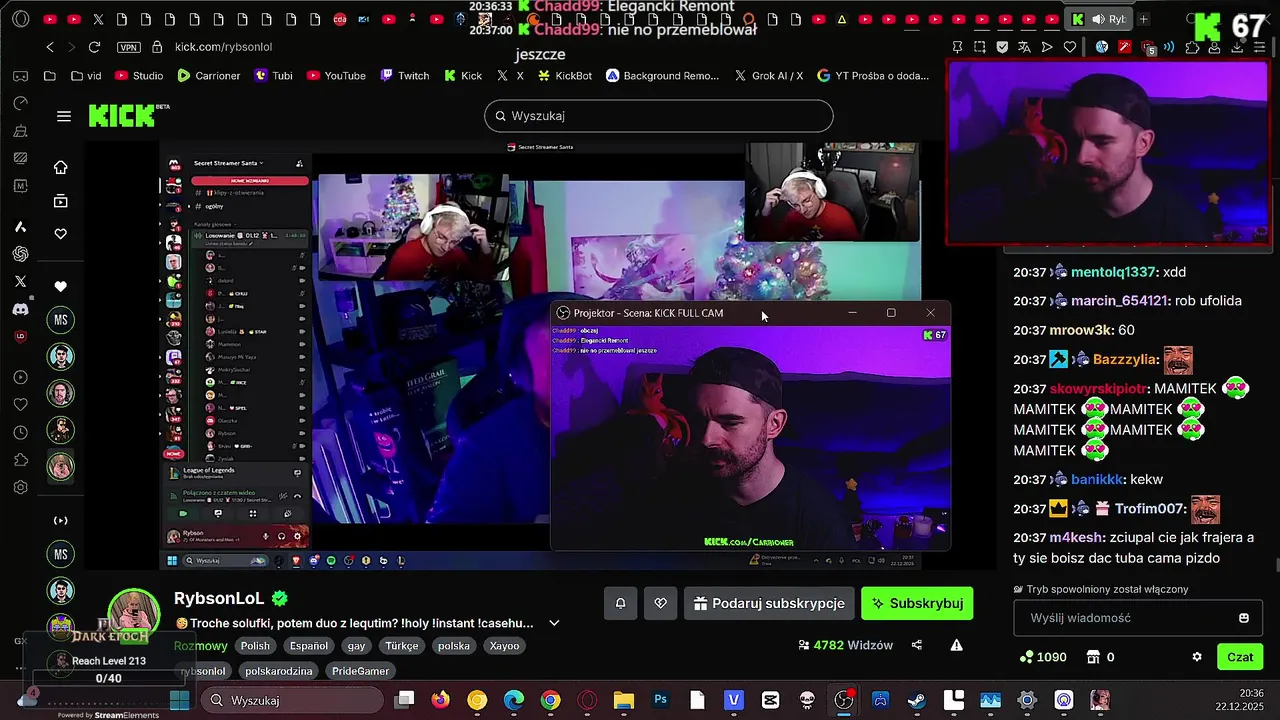1280x720 pixels.
Task: Report the stream via warning icon
Action: click(956, 645)
